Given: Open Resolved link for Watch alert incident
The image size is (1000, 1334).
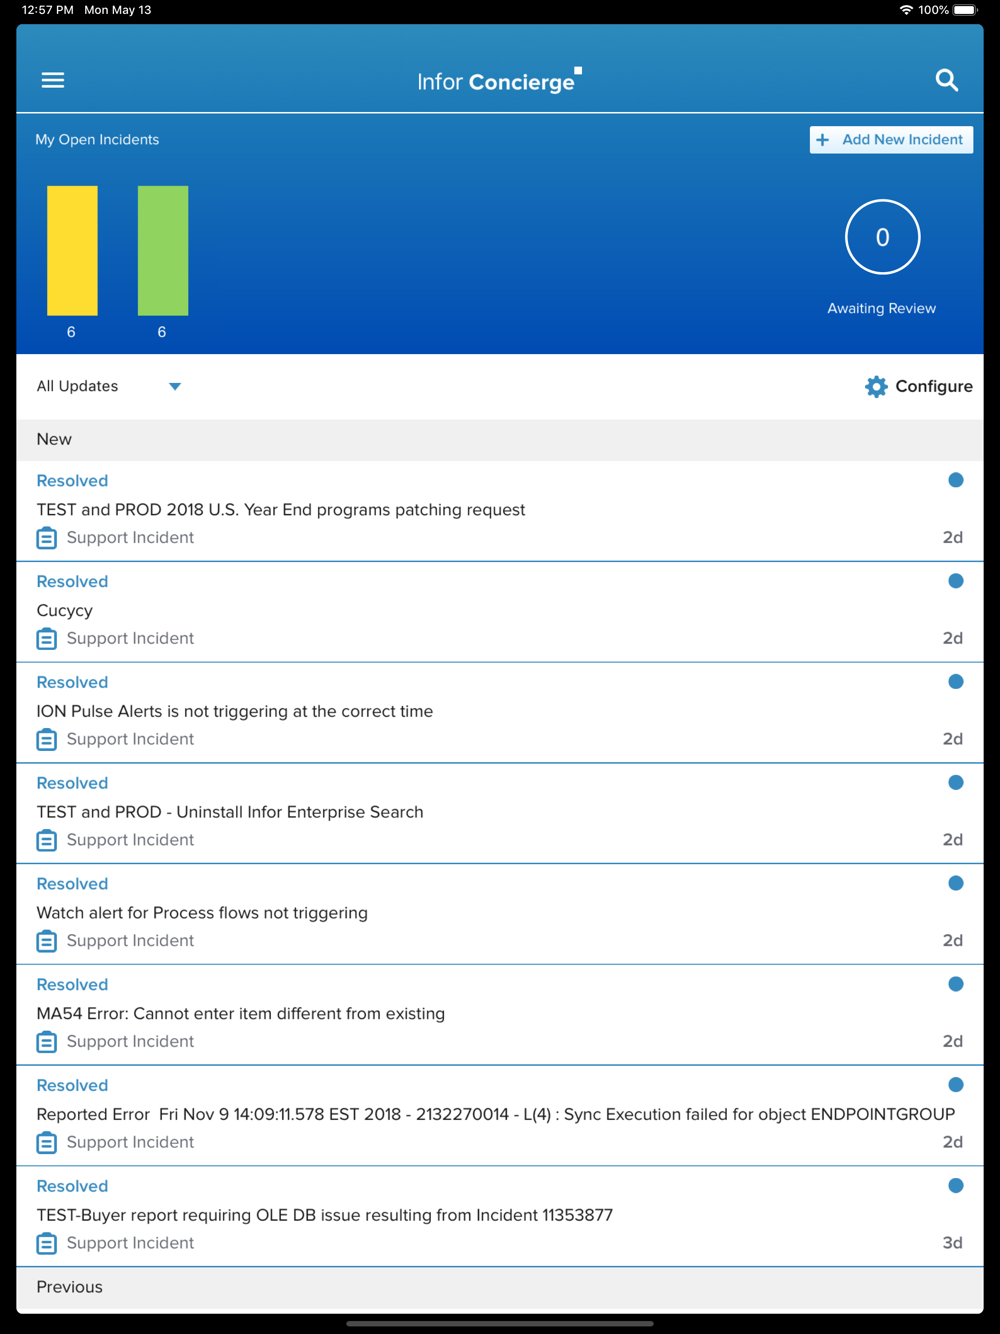Looking at the screenshot, I should point(72,884).
